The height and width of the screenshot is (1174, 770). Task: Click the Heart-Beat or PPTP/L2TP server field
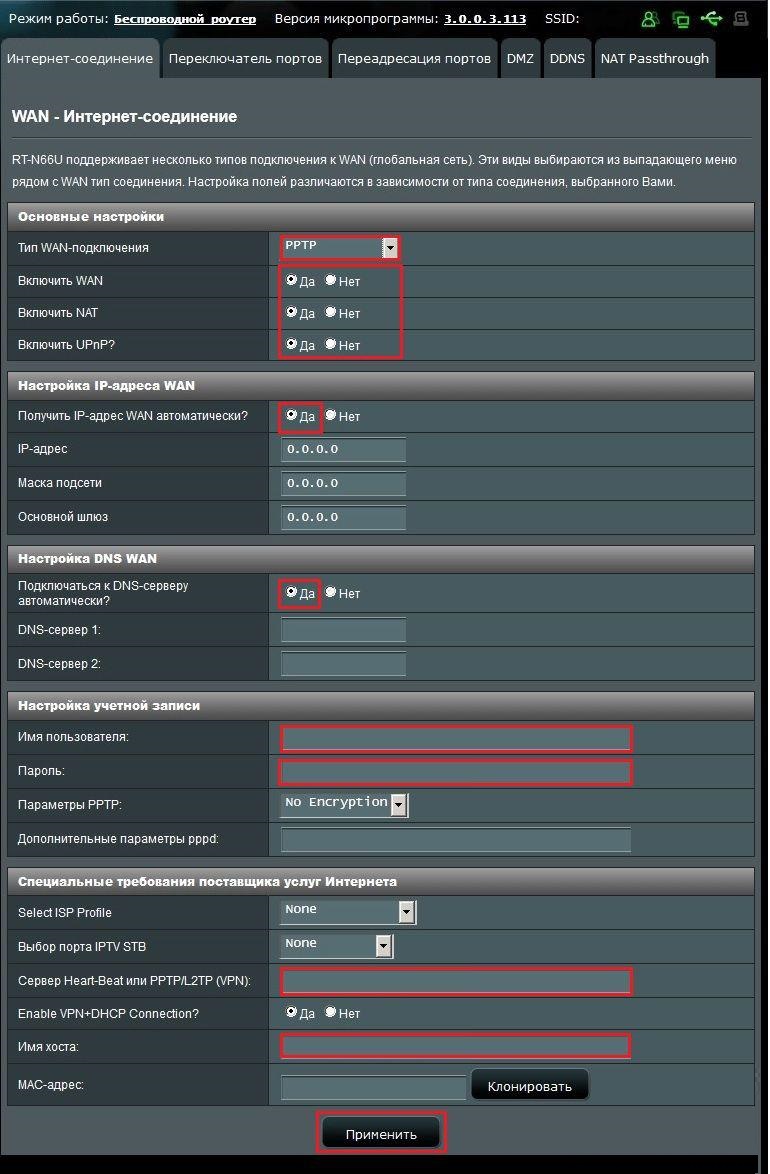pyautogui.click(x=456, y=981)
